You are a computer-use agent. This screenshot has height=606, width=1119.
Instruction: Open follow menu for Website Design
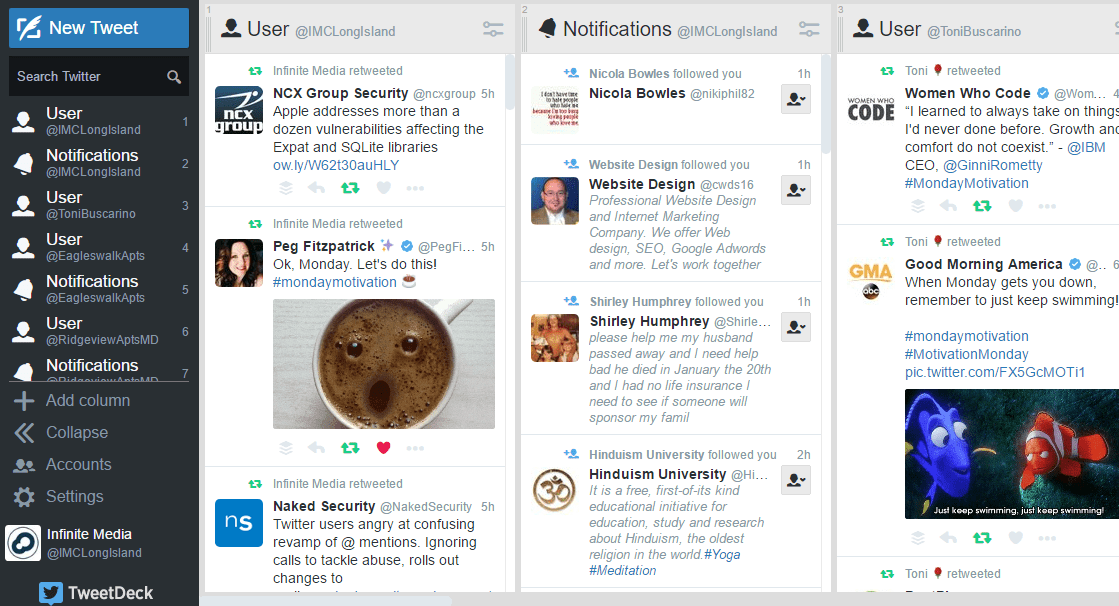(x=796, y=191)
